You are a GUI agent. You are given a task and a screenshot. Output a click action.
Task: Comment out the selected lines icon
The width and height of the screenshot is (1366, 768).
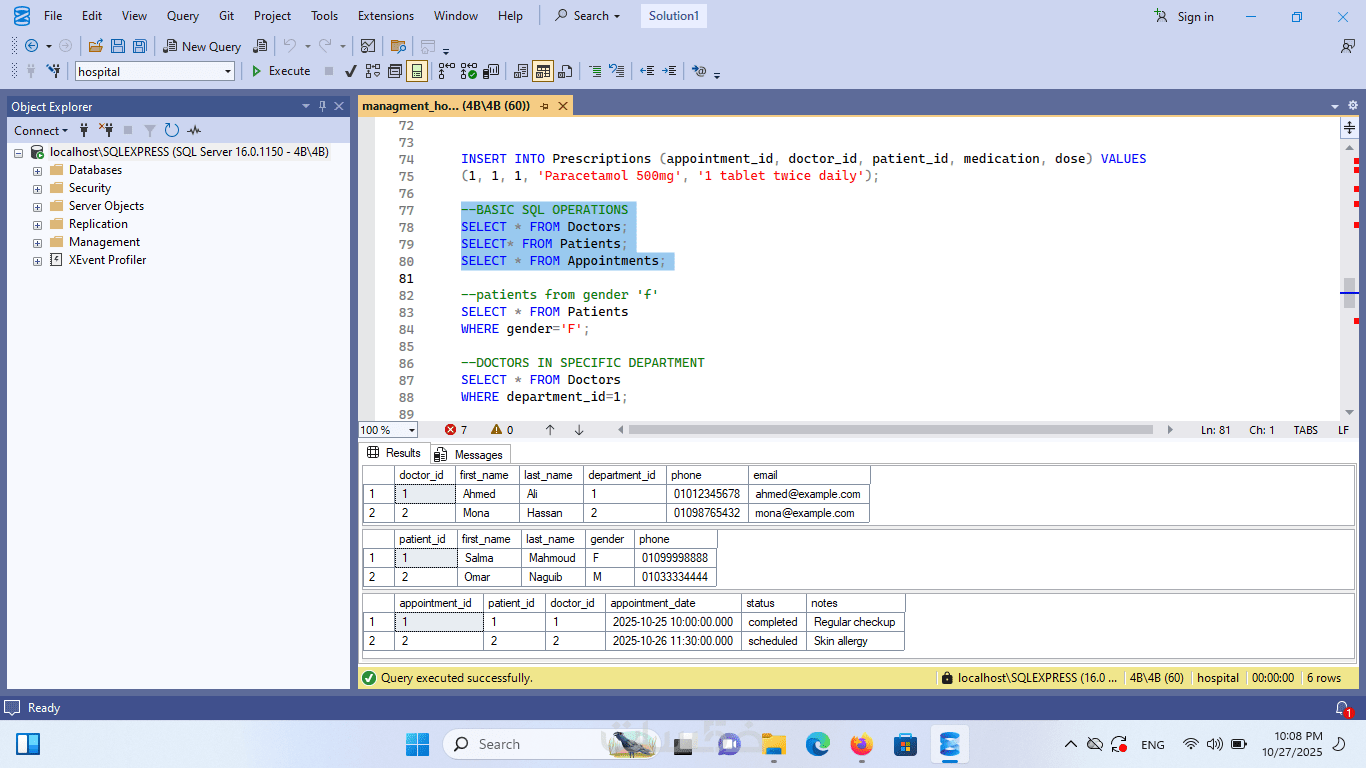(x=595, y=71)
